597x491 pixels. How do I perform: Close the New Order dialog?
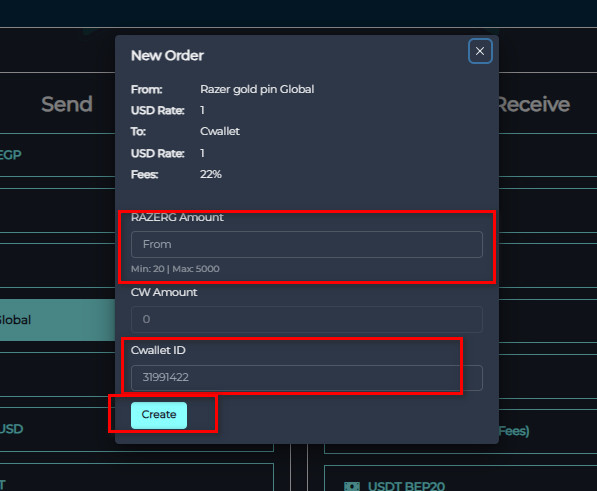point(480,51)
